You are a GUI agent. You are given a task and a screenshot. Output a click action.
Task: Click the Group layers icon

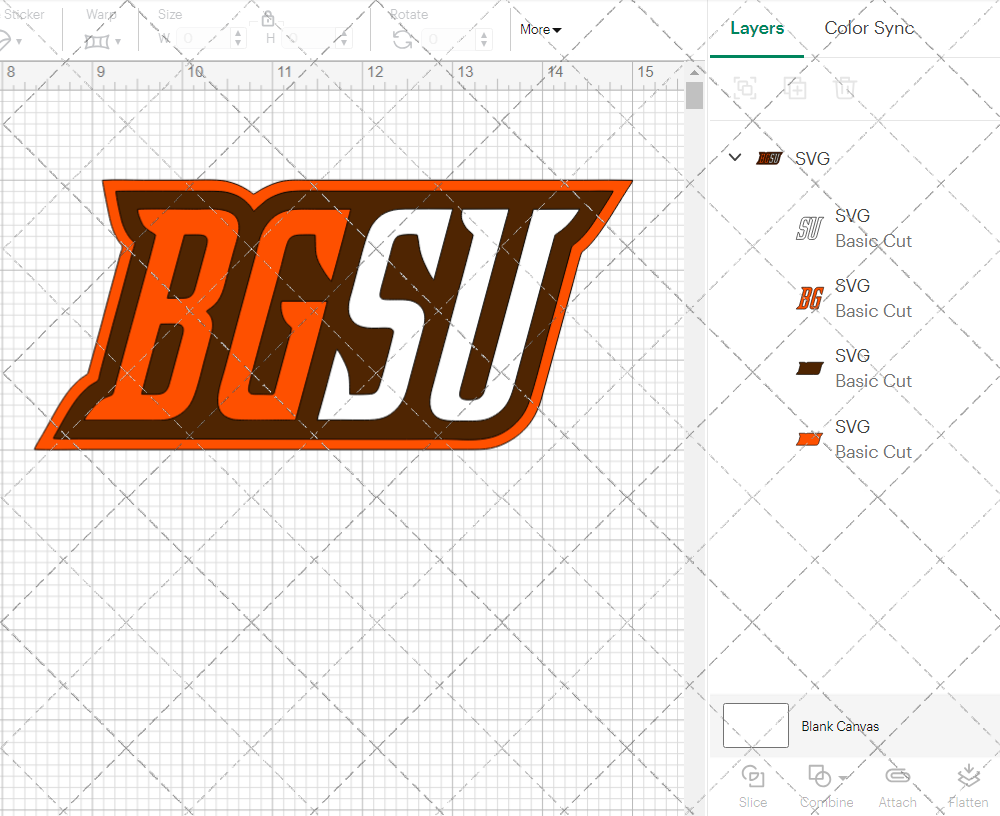[745, 88]
